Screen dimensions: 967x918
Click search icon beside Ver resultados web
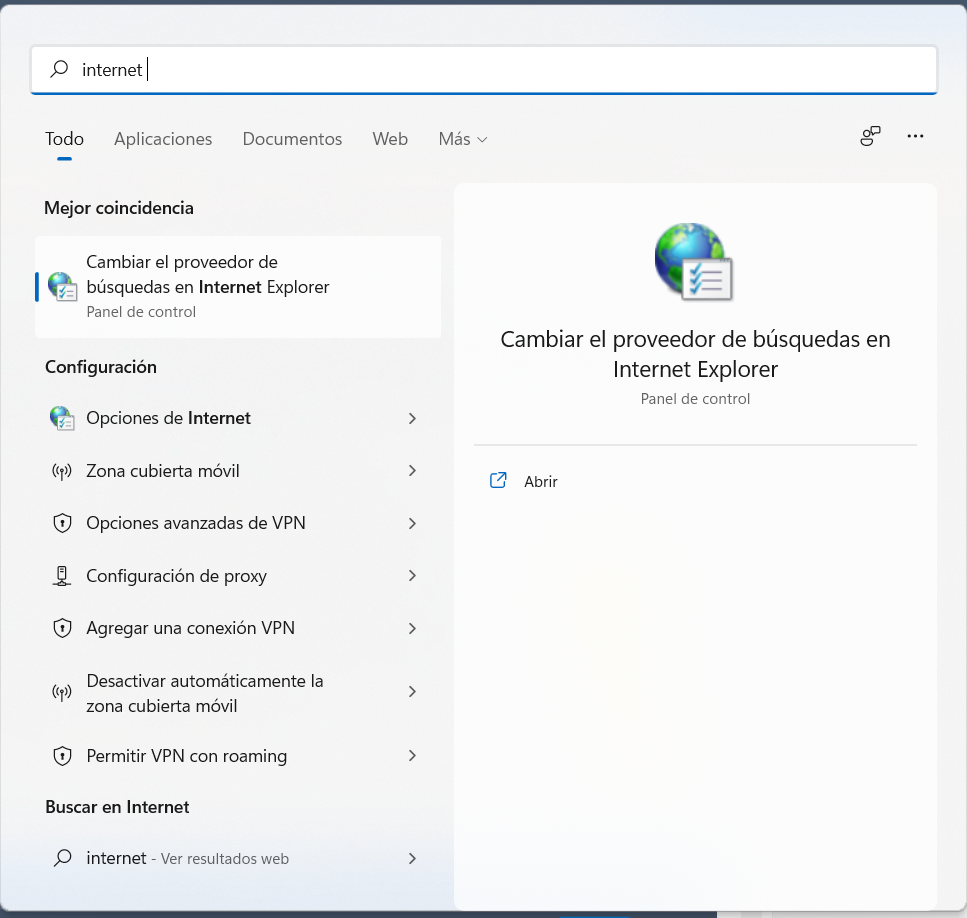coord(62,858)
